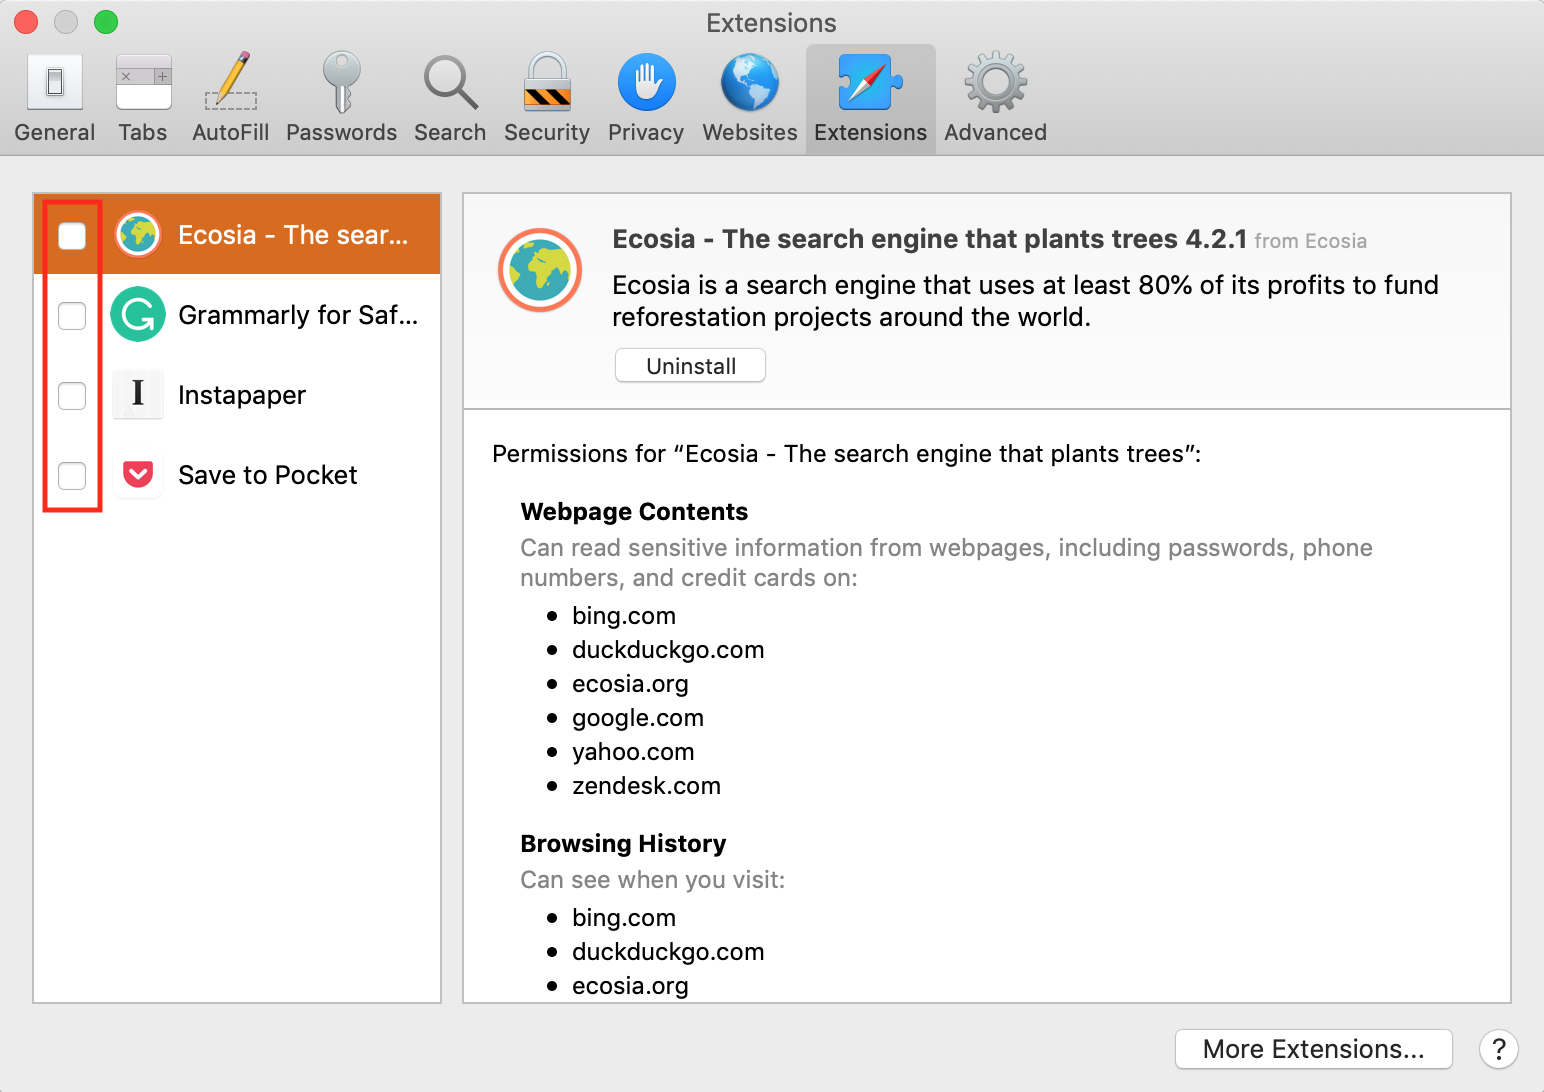1544x1092 pixels.
Task: Enable the Grammarly for Safari checkbox
Action: click(72, 315)
